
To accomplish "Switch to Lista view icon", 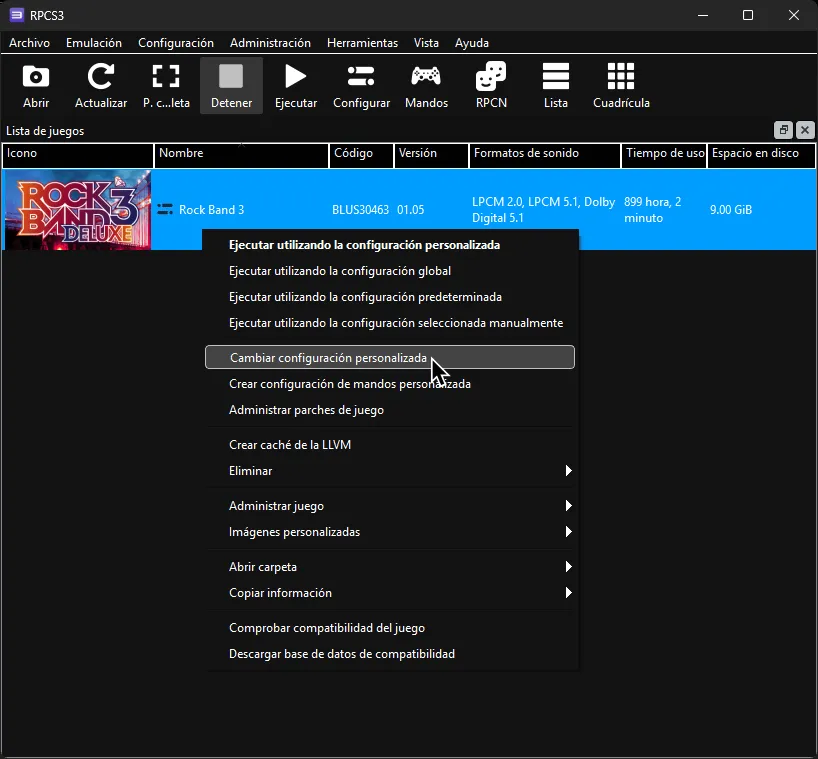I will 556,84.
